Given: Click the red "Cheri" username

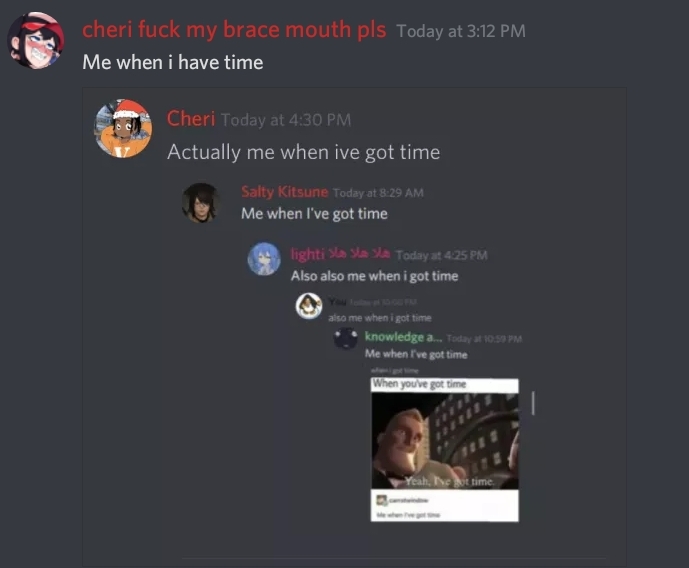Looking at the screenshot, I should 191,119.
